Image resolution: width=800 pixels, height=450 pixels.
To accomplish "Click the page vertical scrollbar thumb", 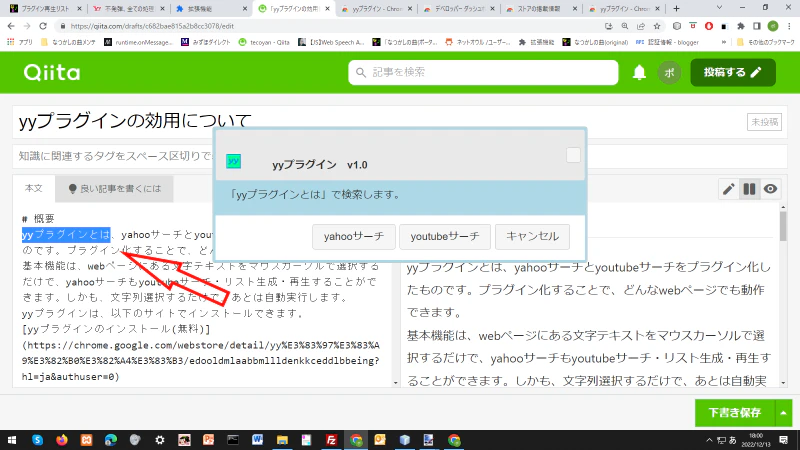I will pos(783,226).
